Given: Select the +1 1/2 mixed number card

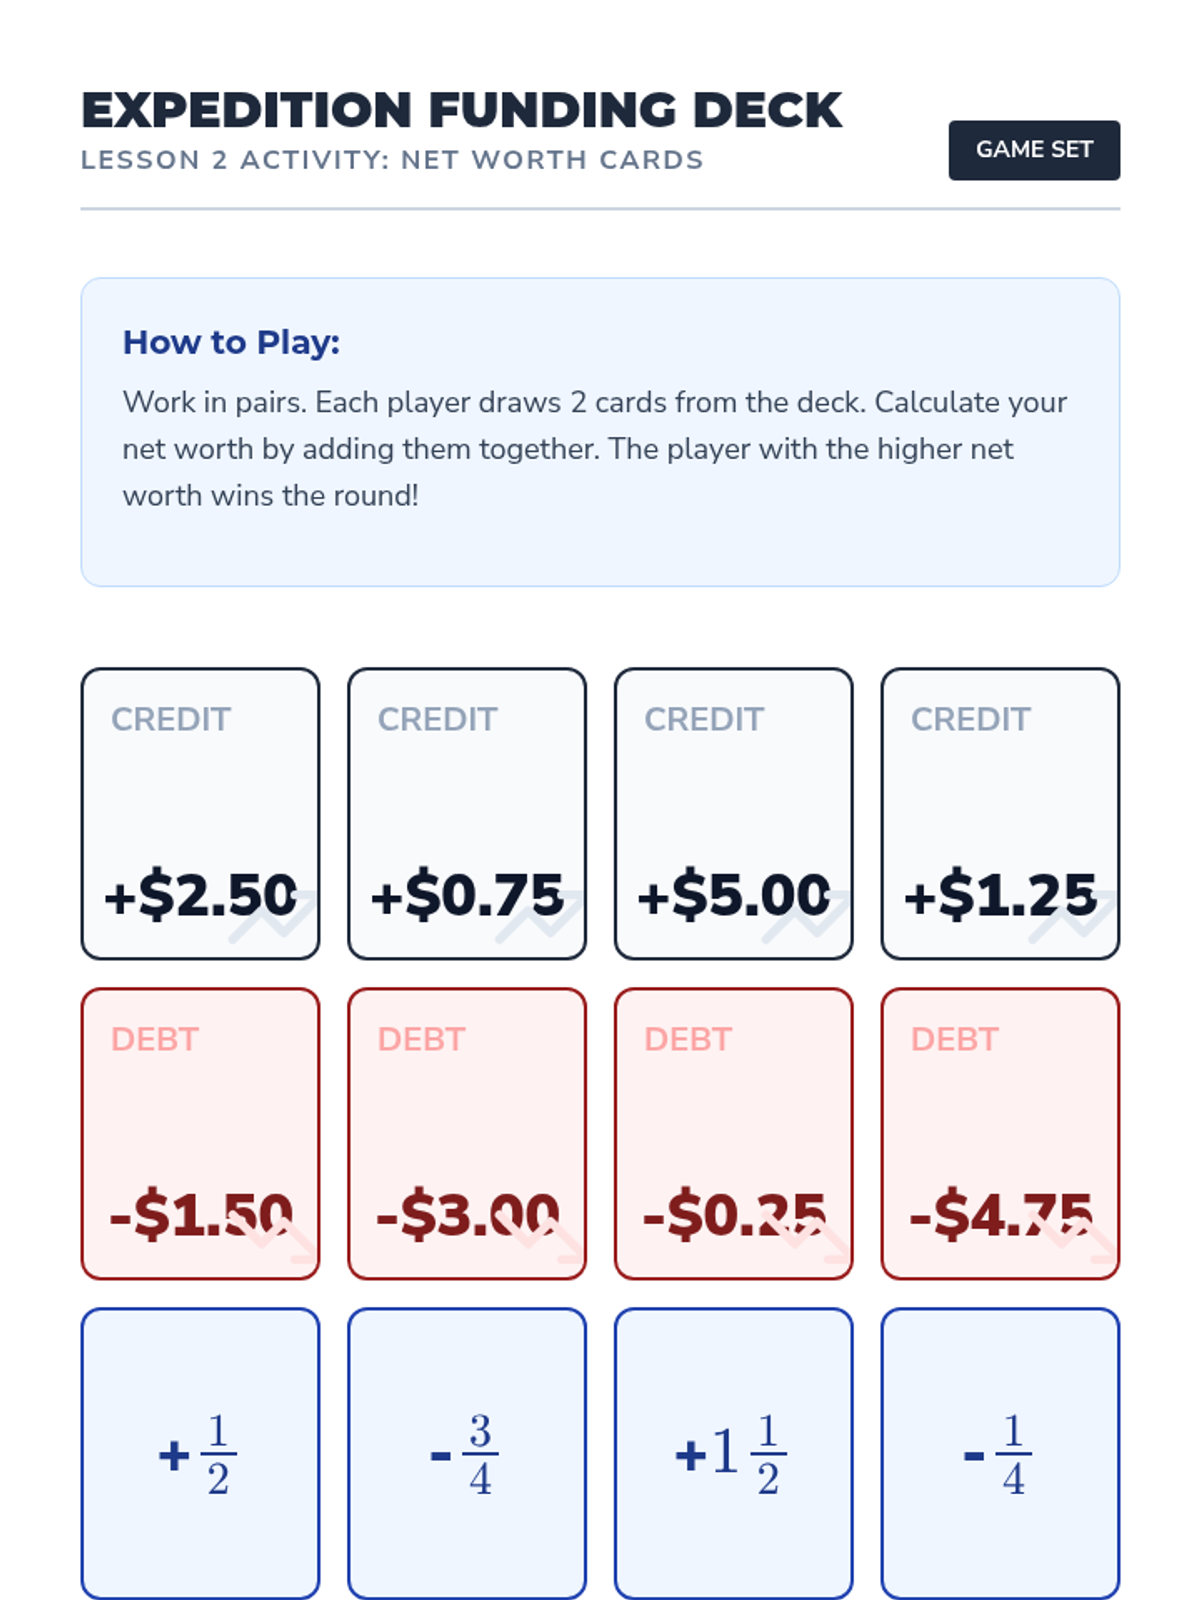Looking at the screenshot, I should tap(734, 1454).
